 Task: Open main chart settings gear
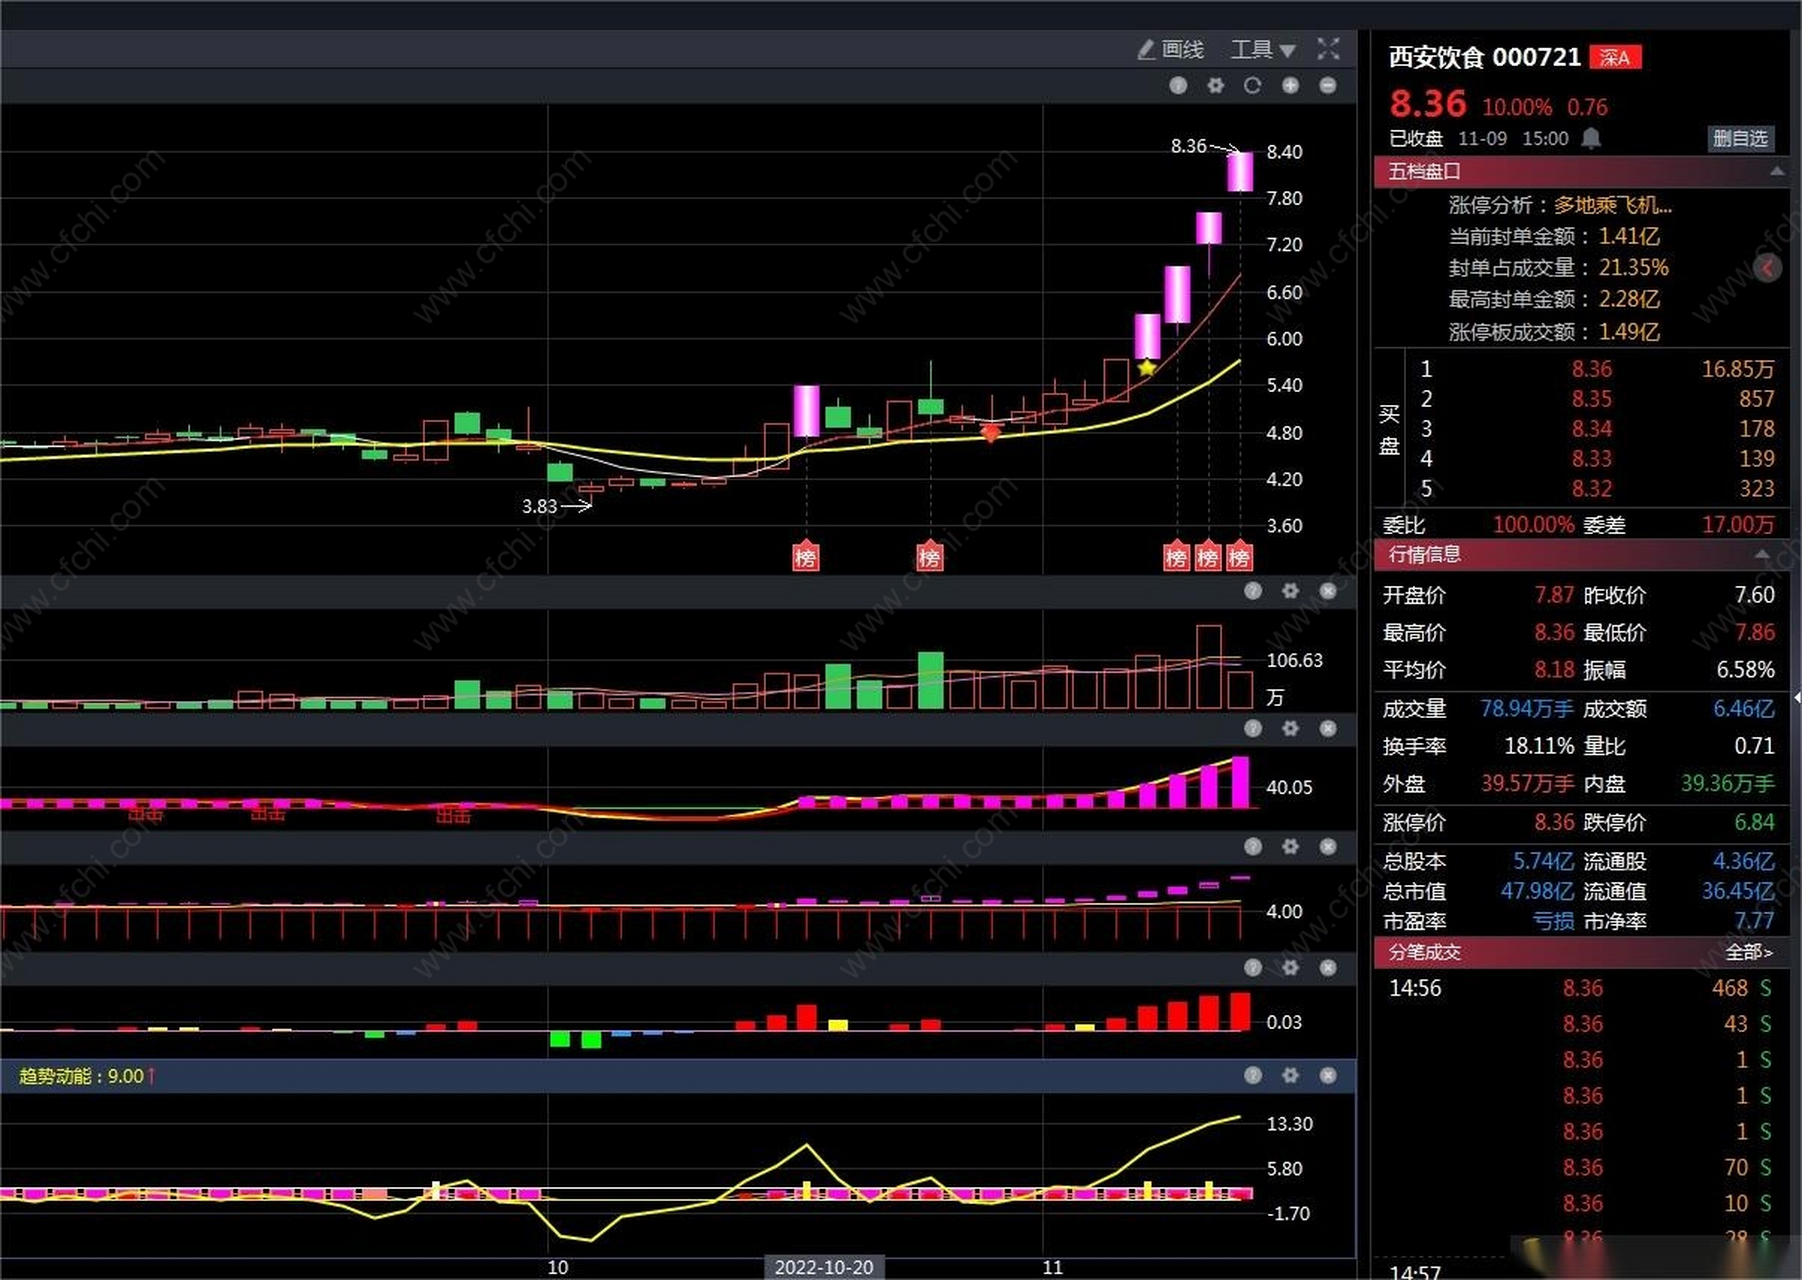(x=1215, y=86)
